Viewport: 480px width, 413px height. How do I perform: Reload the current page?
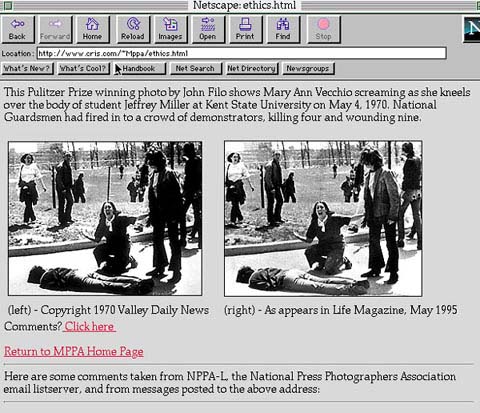pyautogui.click(x=133, y=29)
